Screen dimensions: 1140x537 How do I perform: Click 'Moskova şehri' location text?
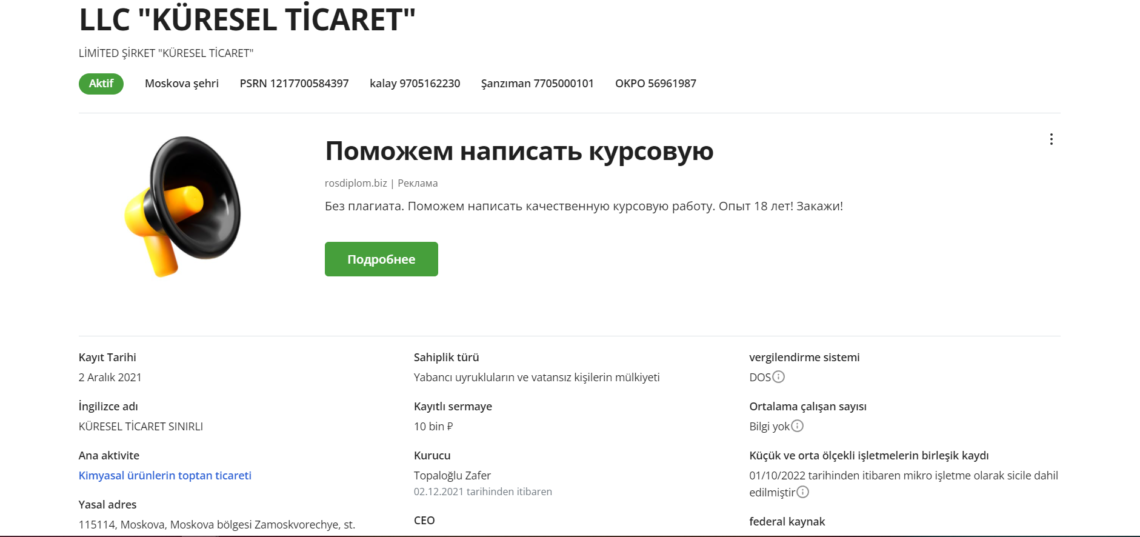coord(181,84)
